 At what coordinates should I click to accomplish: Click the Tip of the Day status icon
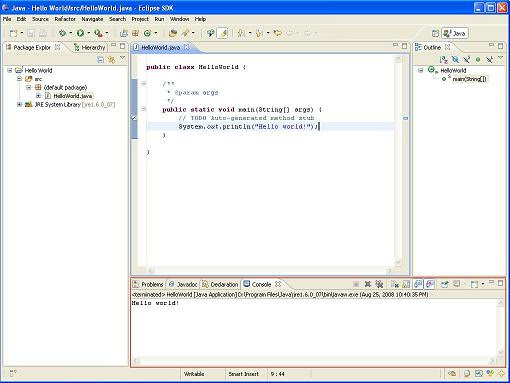click(467, 374)
